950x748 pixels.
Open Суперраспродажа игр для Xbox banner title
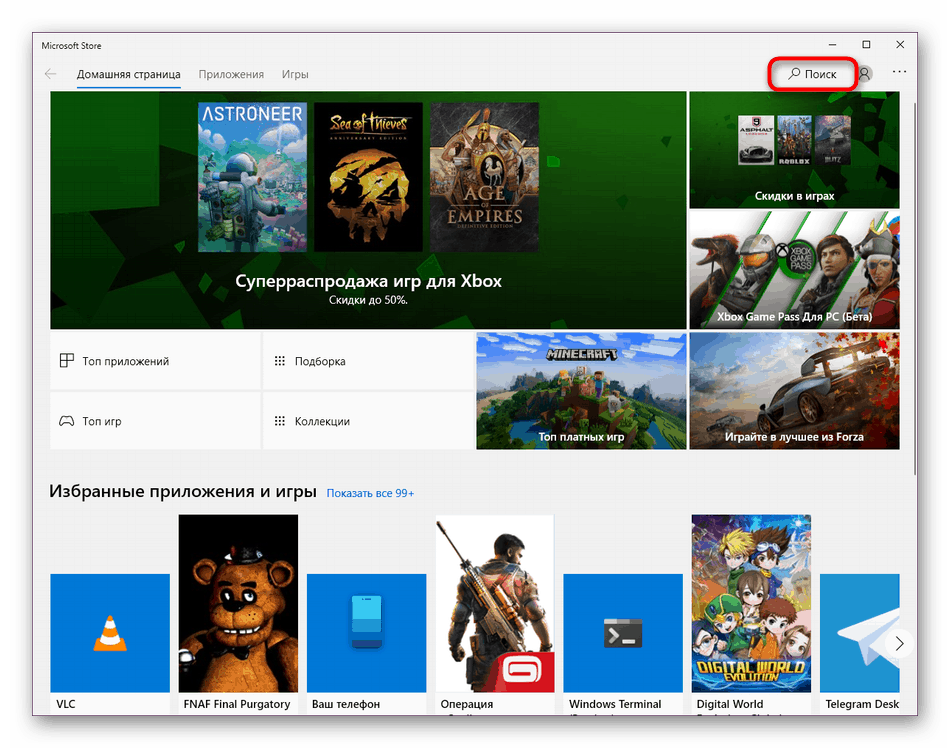pyautogui.click(x=368, y=281)
